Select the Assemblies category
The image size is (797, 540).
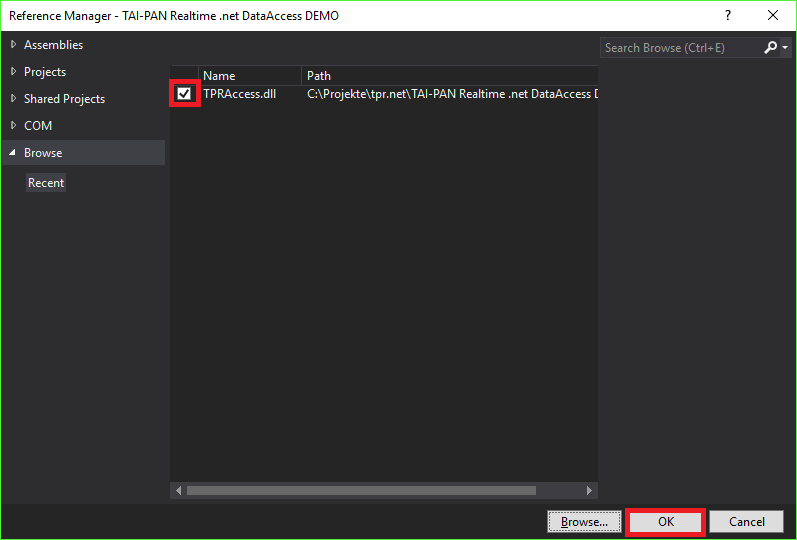53,45
